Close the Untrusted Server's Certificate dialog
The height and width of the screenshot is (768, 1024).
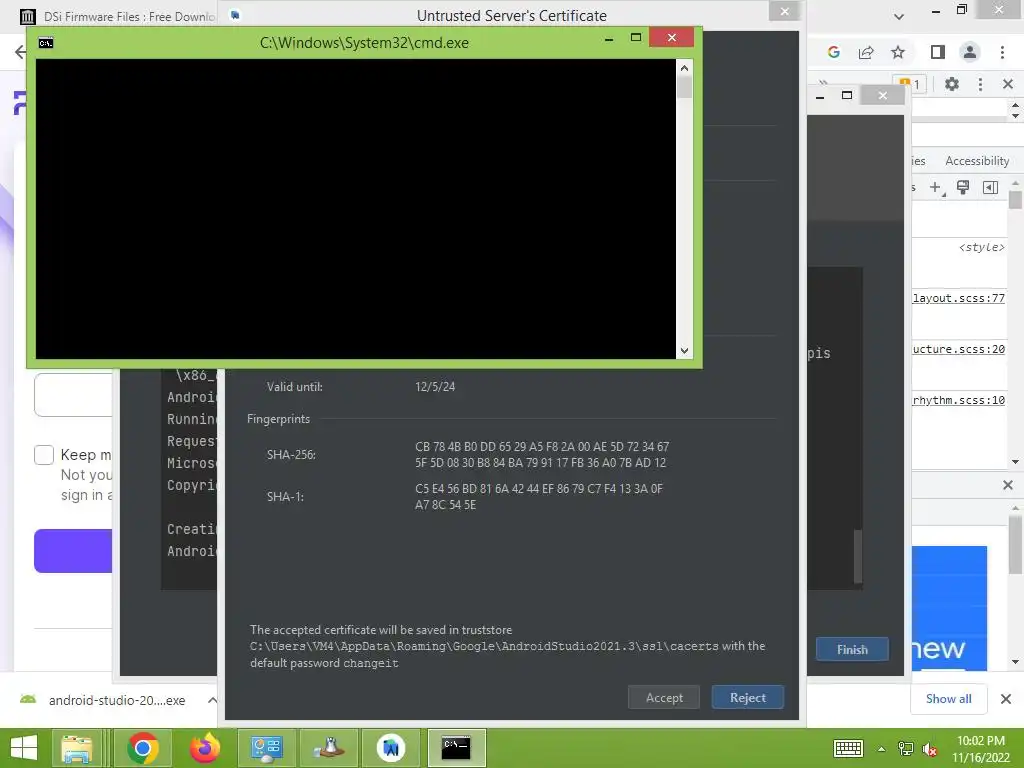pos(784,11)
